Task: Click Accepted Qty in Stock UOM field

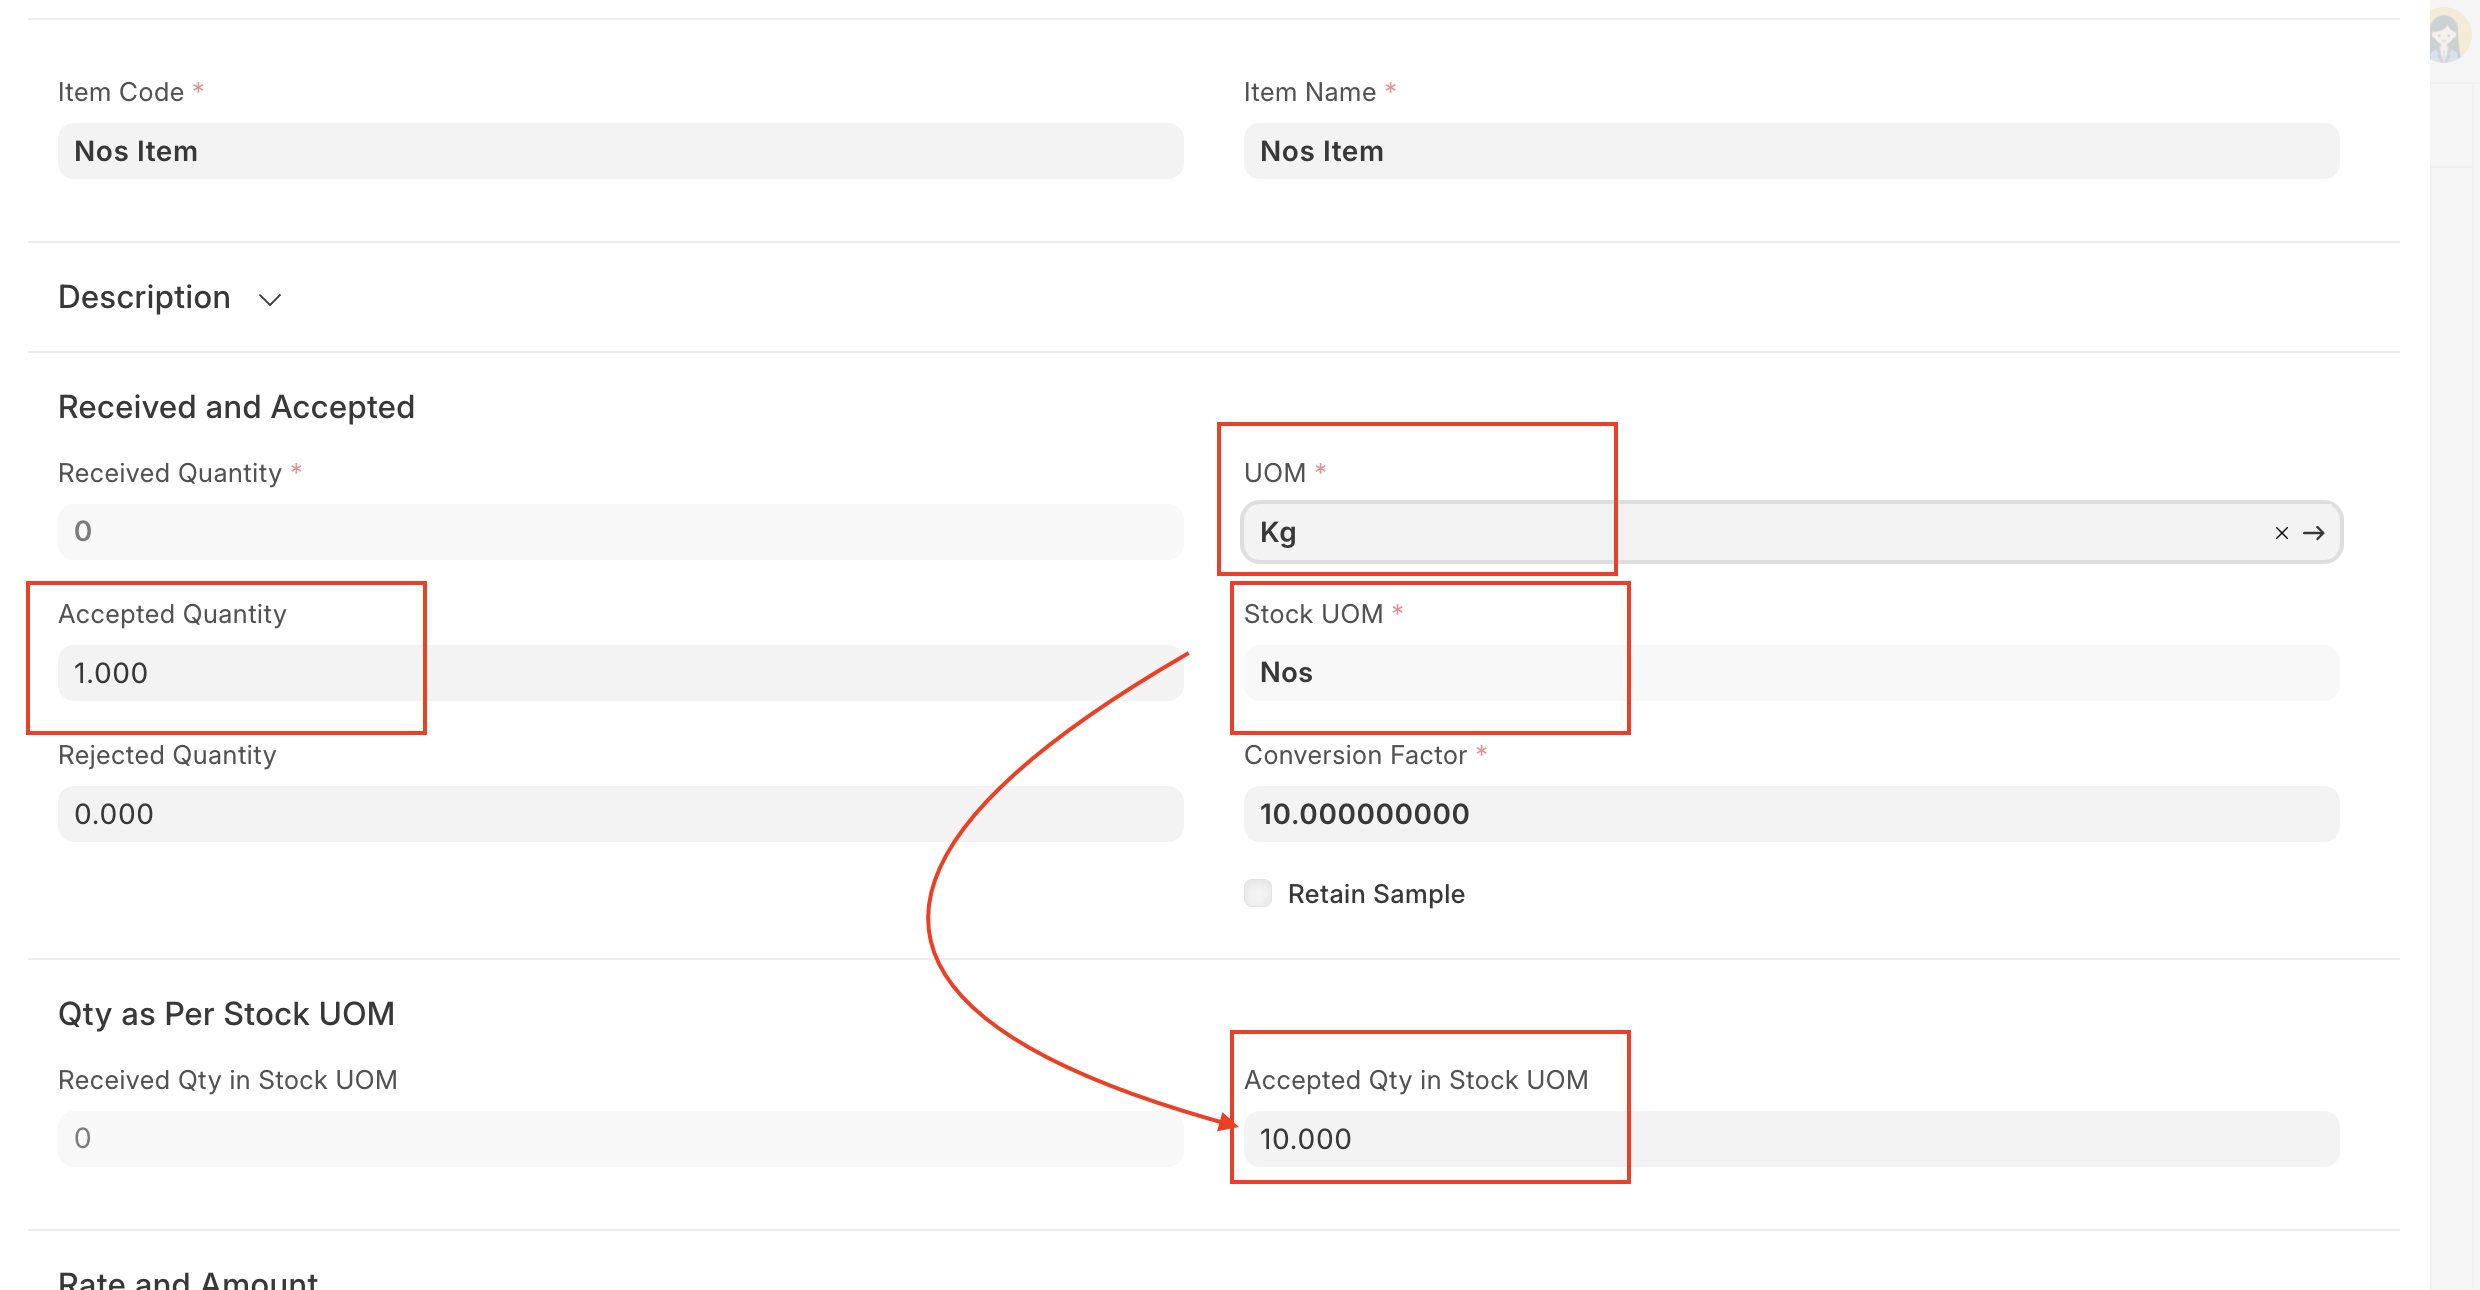Action: point(1790,1138)
